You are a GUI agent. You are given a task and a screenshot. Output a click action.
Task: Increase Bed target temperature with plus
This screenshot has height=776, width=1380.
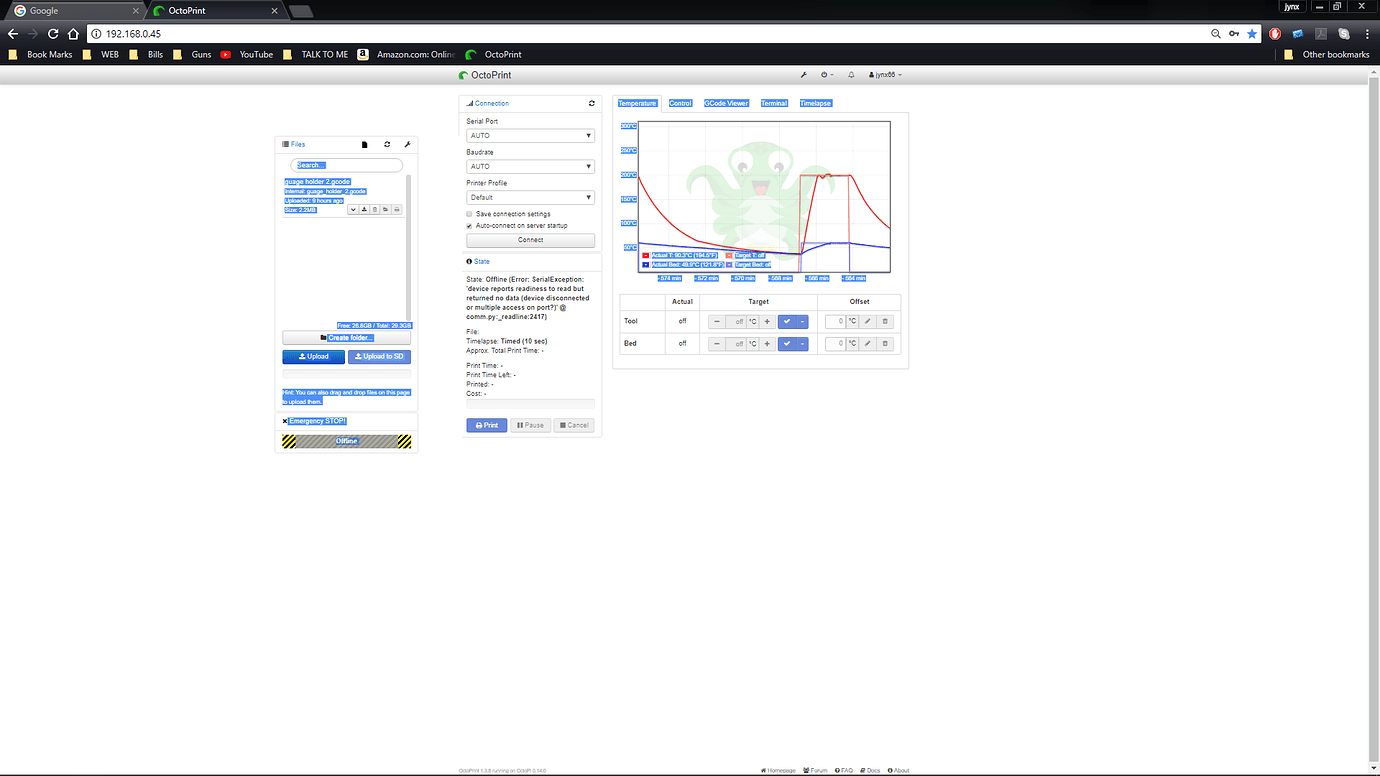tap(767, 343)
